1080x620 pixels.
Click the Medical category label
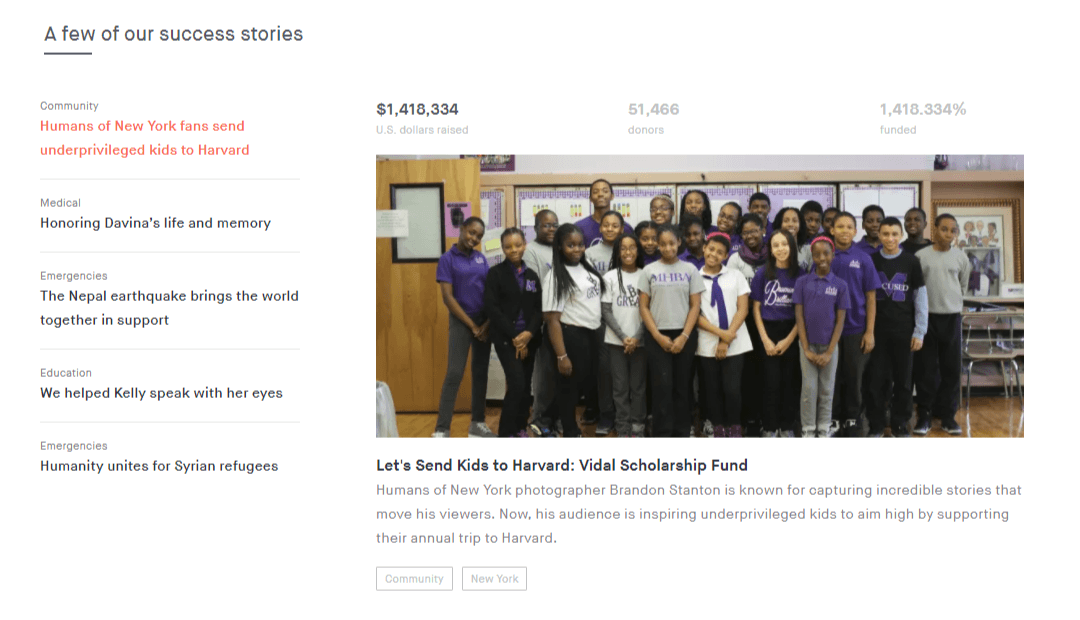tap(61, 203)
